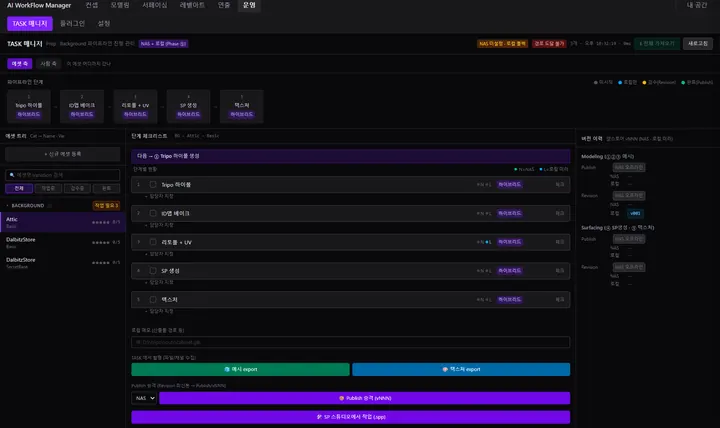Open the 운영 top navigation tab
The image size is (720, 428).
click(249, 5)
